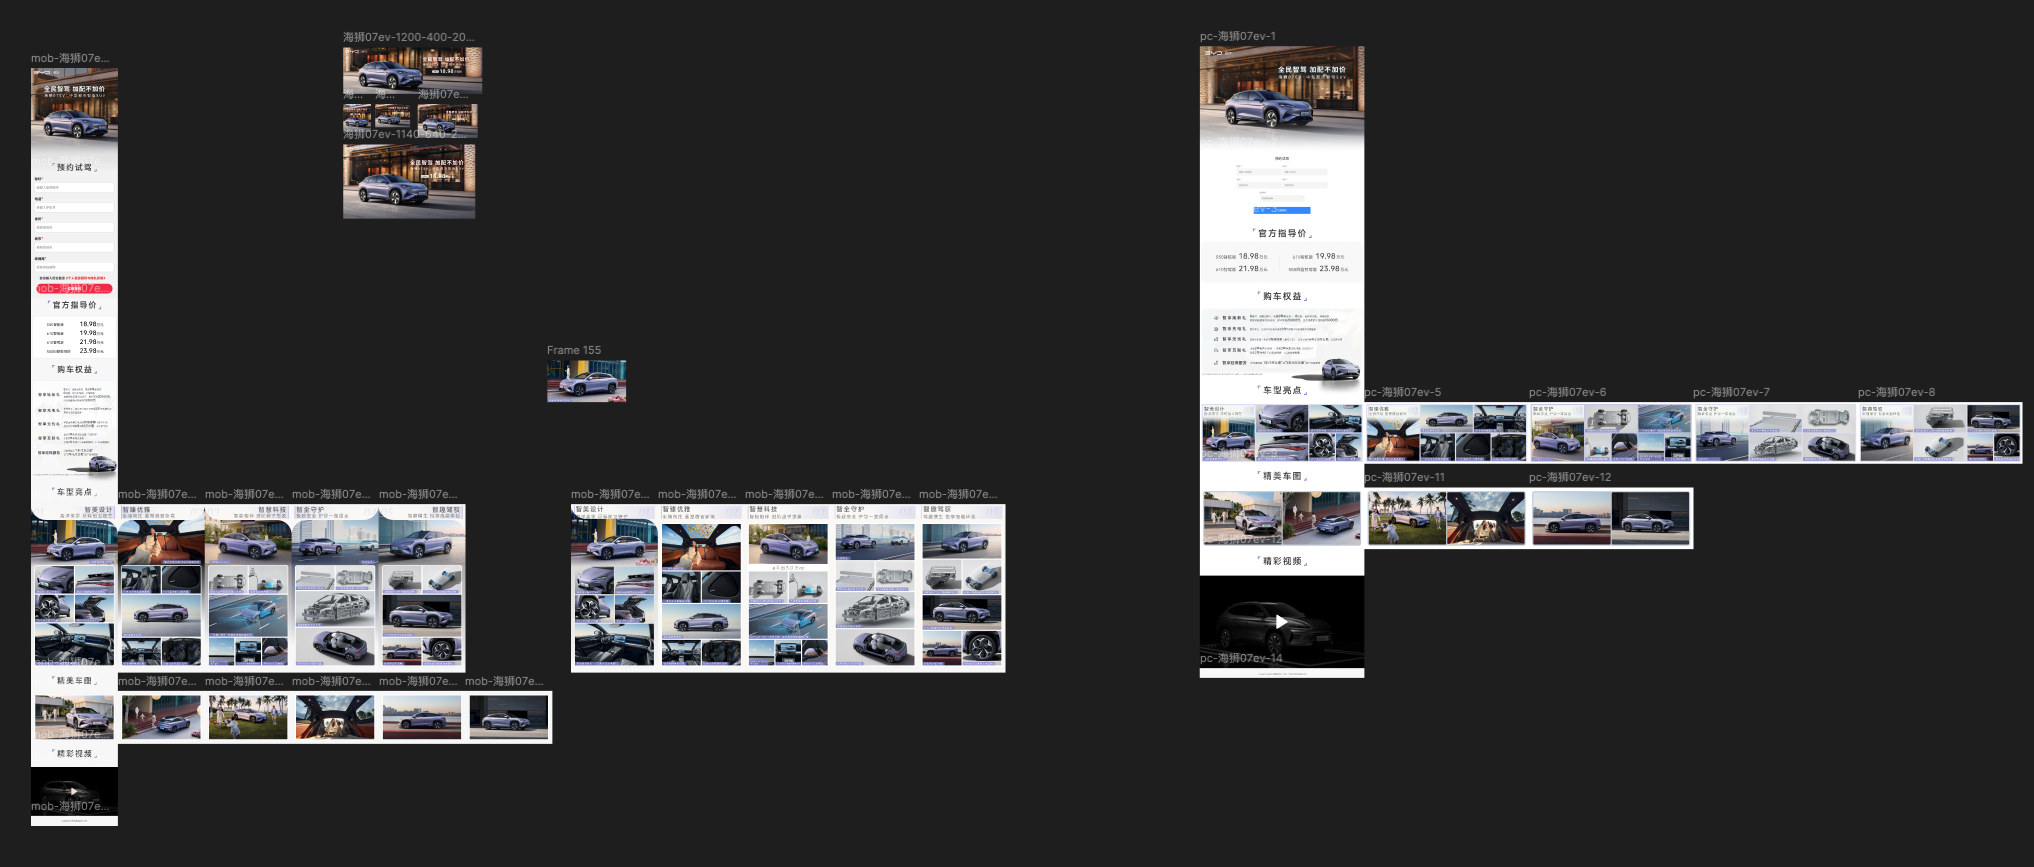Select the pc-海狮07ev-1 frame label
The image size is (2034, 867).
pos(1238,36)
